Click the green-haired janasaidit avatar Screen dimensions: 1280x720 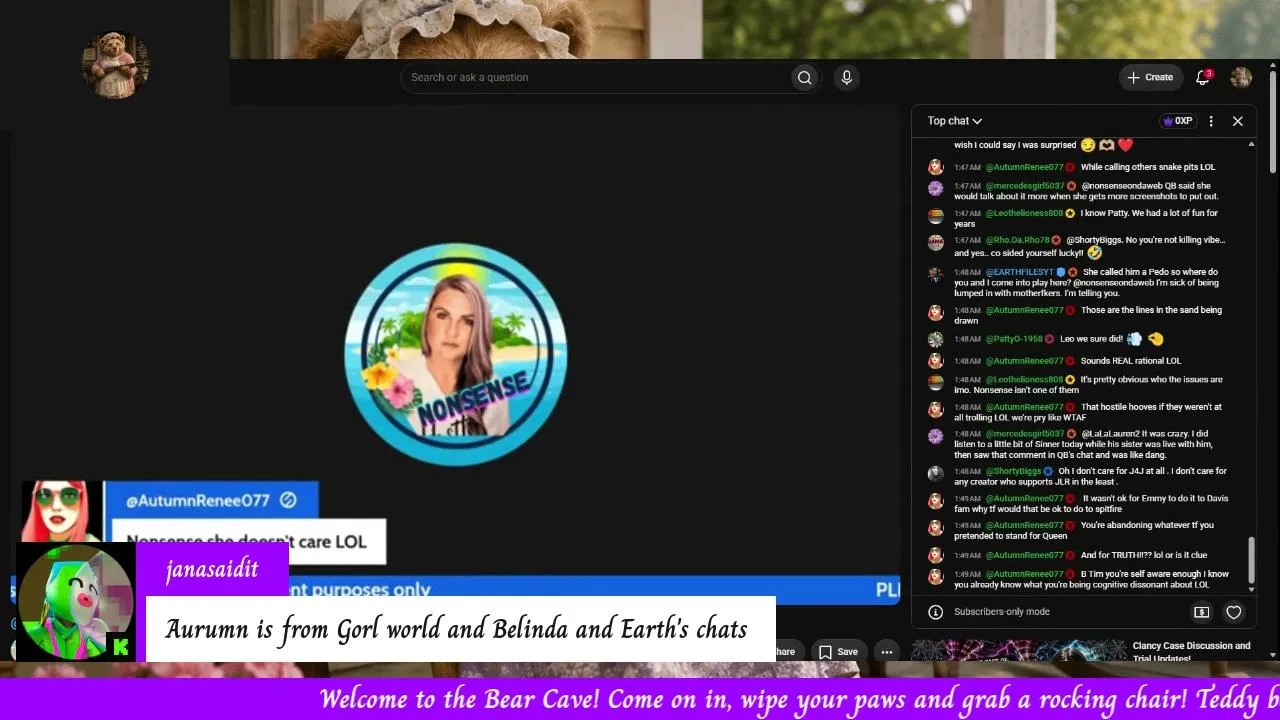[75, 602]
